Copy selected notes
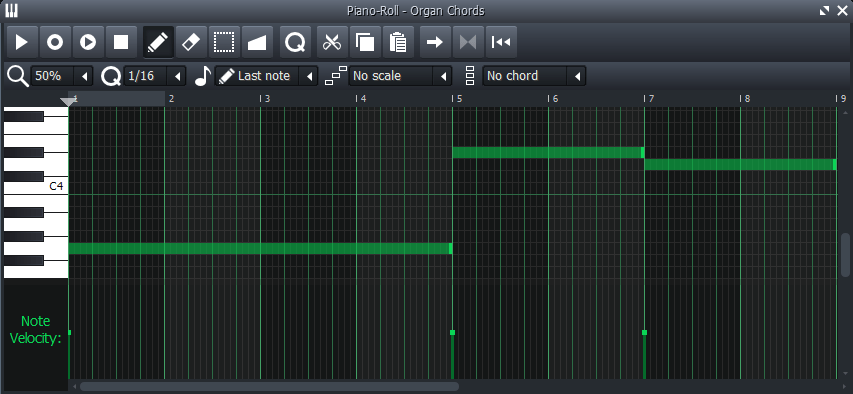This screenshot has width=853, height=394. tap(365, 42)
